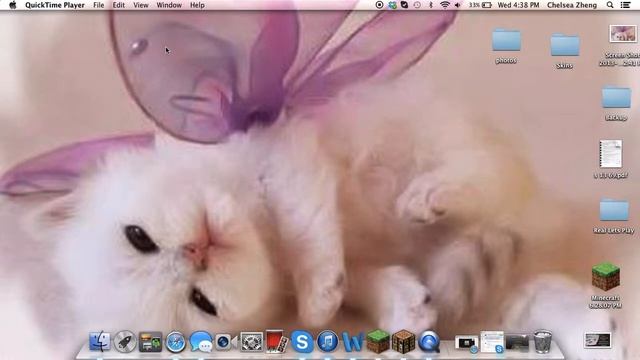Open iTunes music note icon
The width and height of the screenshot is (640, 360).
click(327, 342)
